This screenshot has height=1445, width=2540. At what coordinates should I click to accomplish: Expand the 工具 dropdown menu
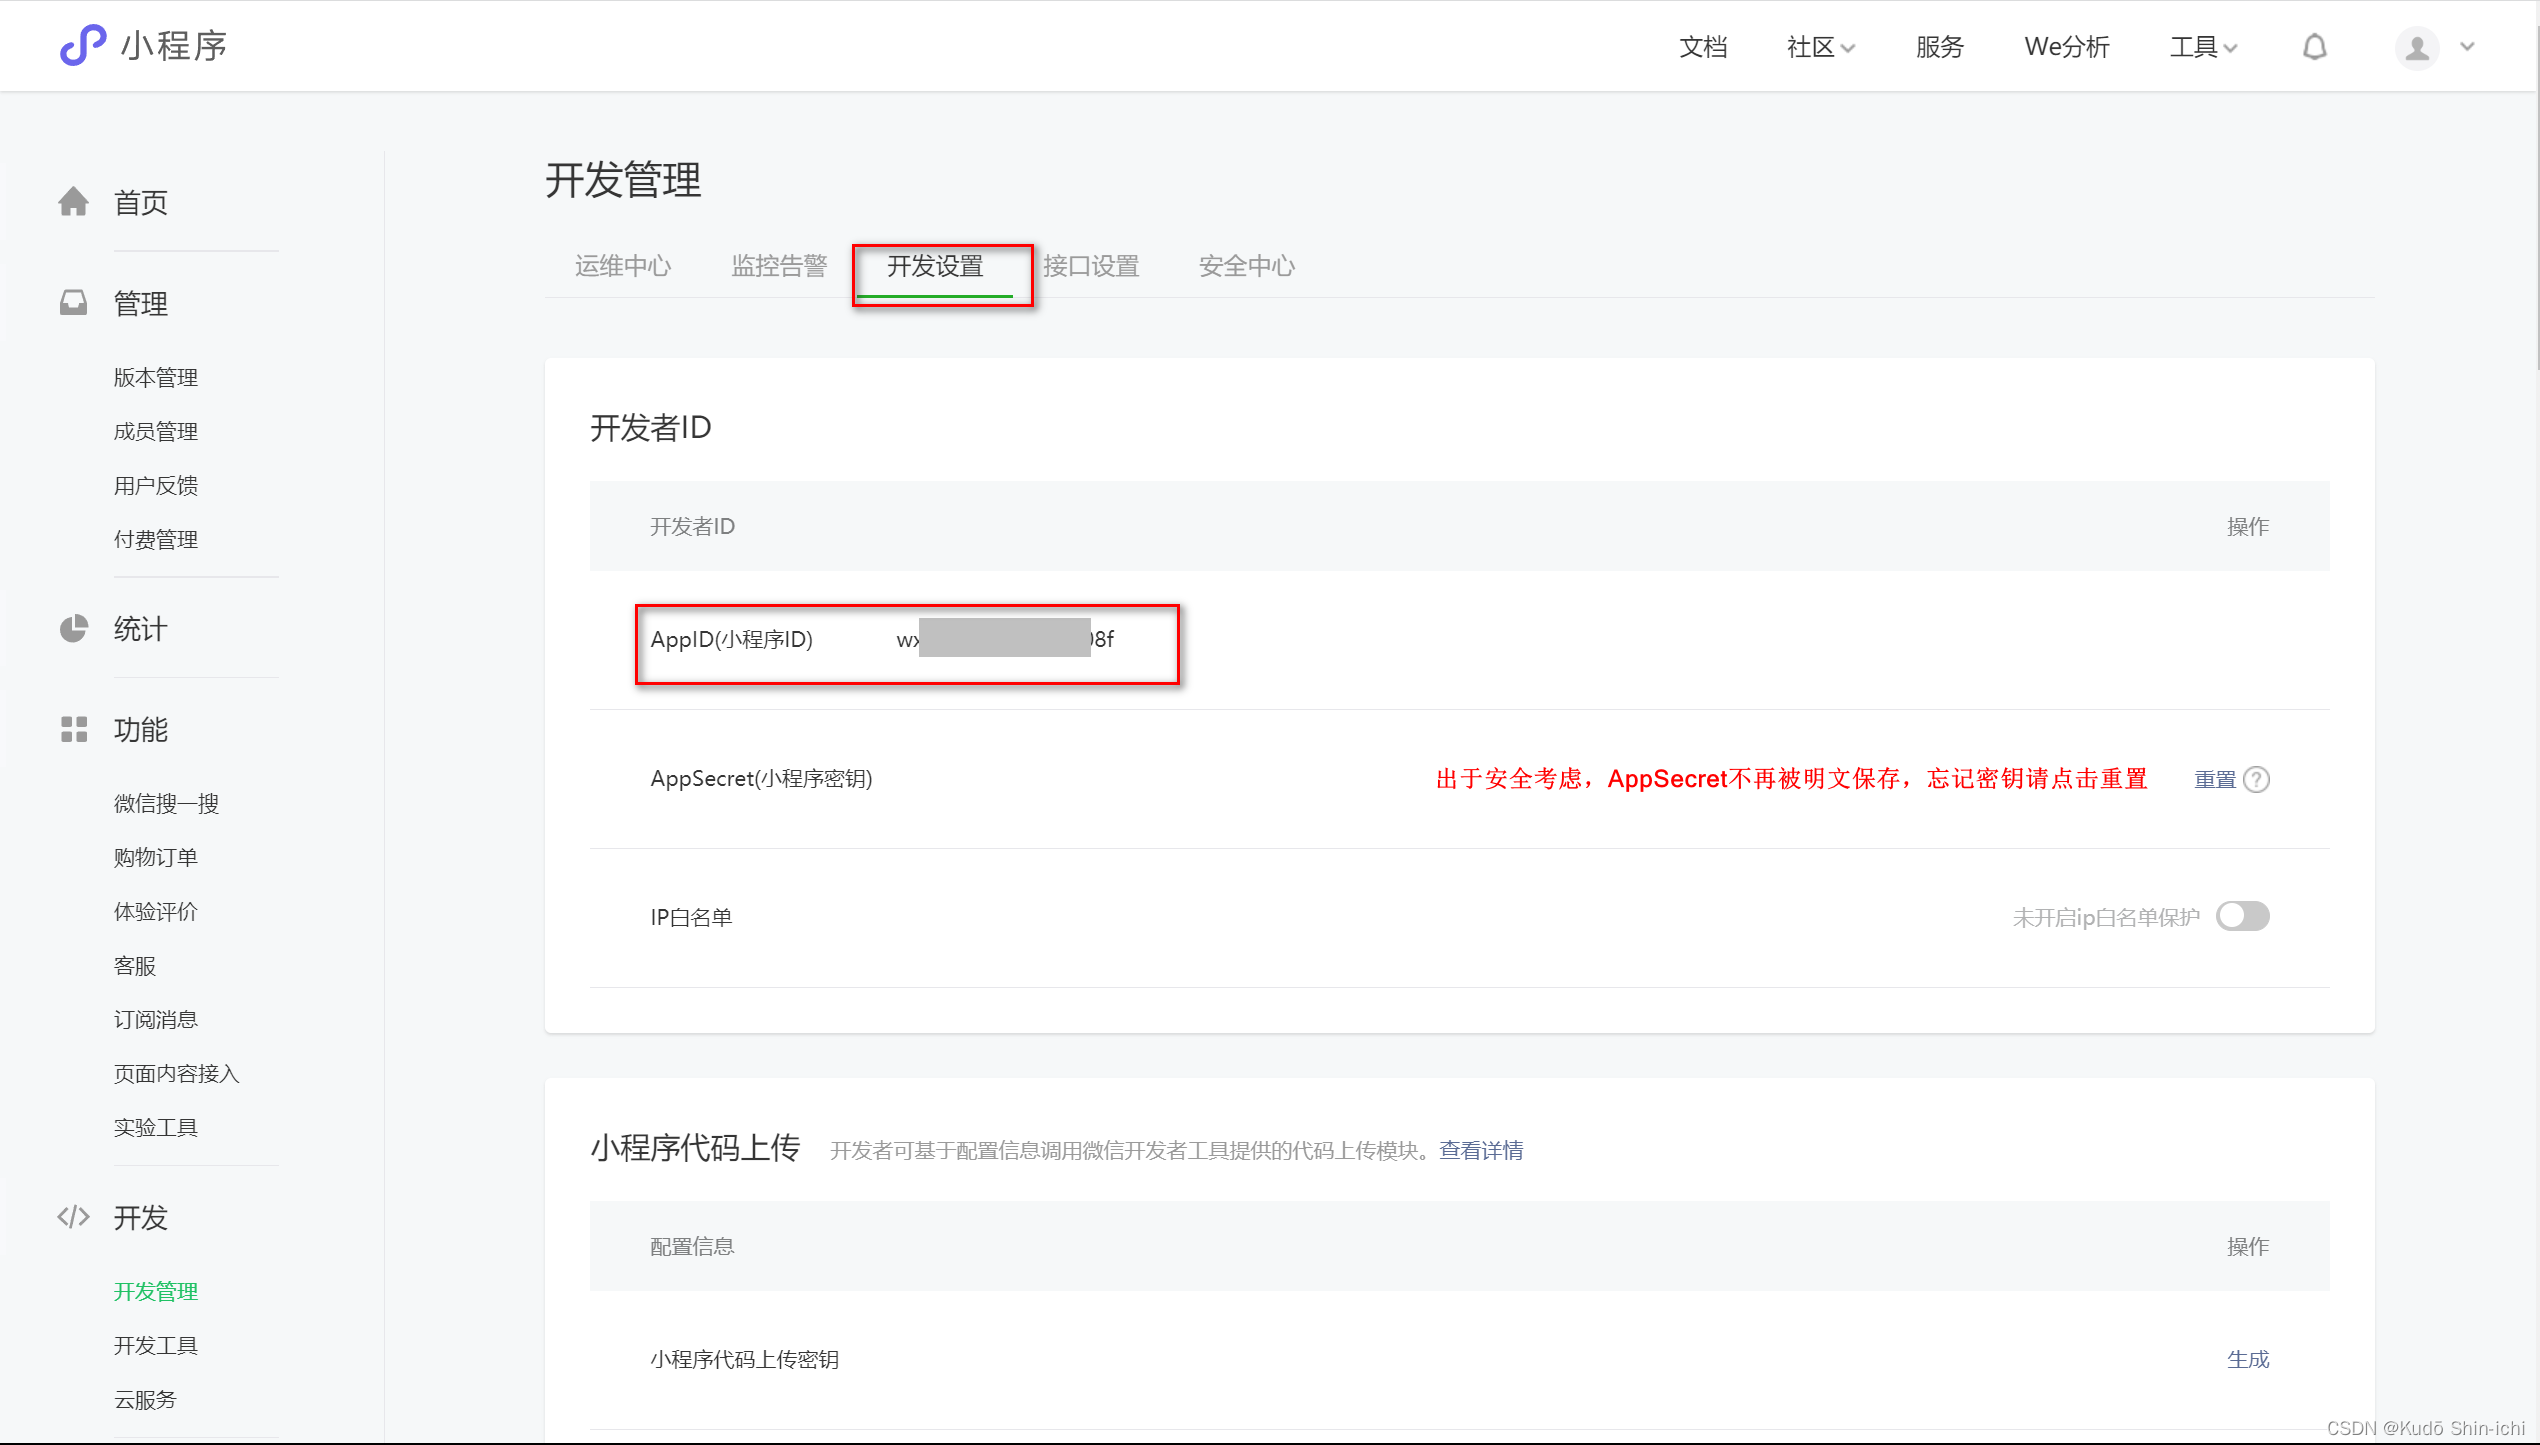2202,47
